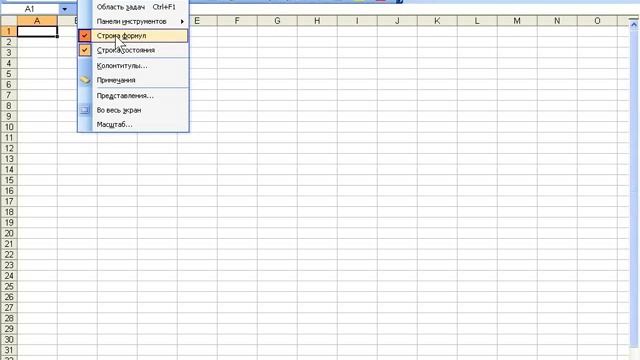Select row 2 header
The height and width of the screenshot is (360, 640).
[9, 42]
